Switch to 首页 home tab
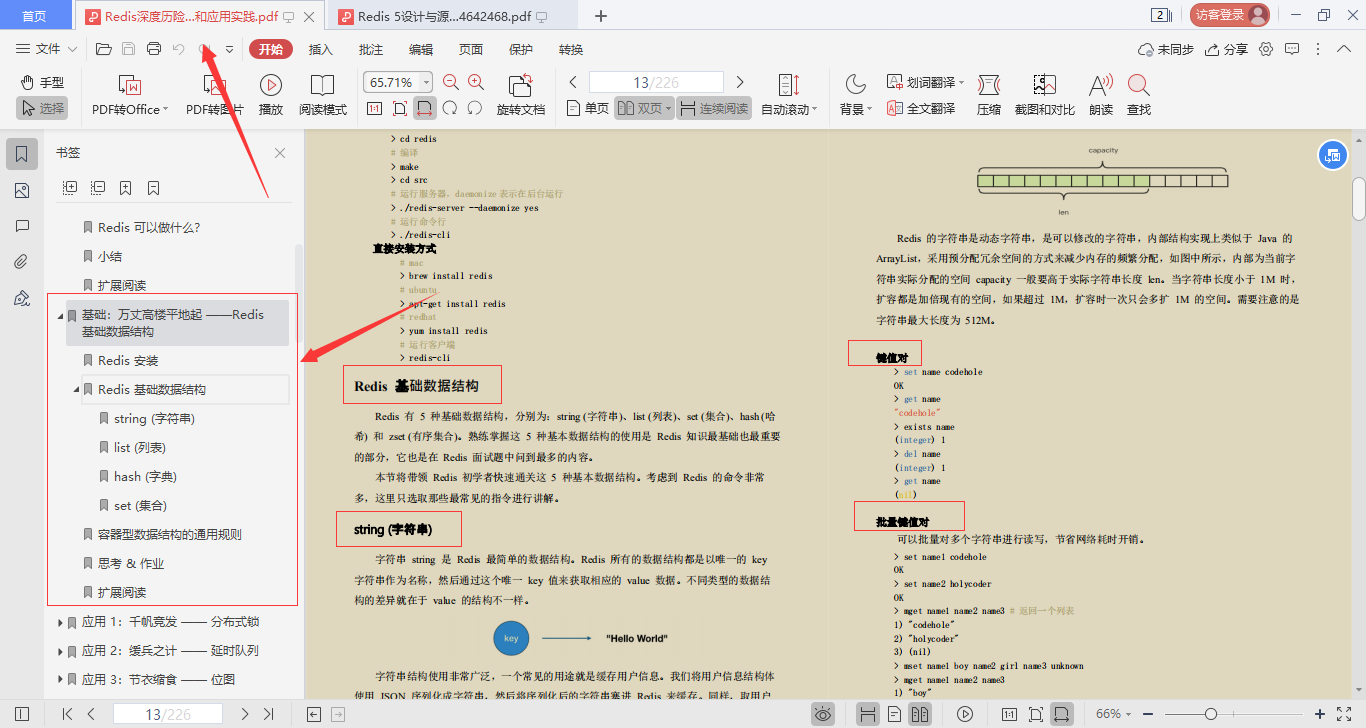Screen dimensions: 1366x728 click(x=34, y=16)
